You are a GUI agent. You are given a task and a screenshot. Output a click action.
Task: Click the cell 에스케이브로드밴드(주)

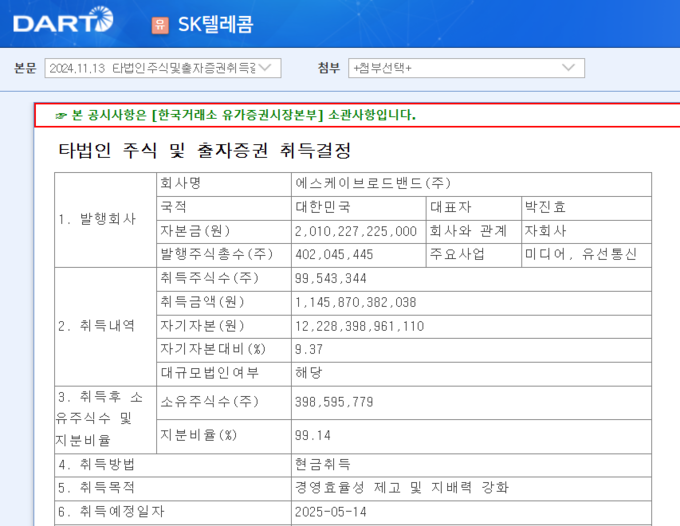pyautogui.click(x=373, y=183)
